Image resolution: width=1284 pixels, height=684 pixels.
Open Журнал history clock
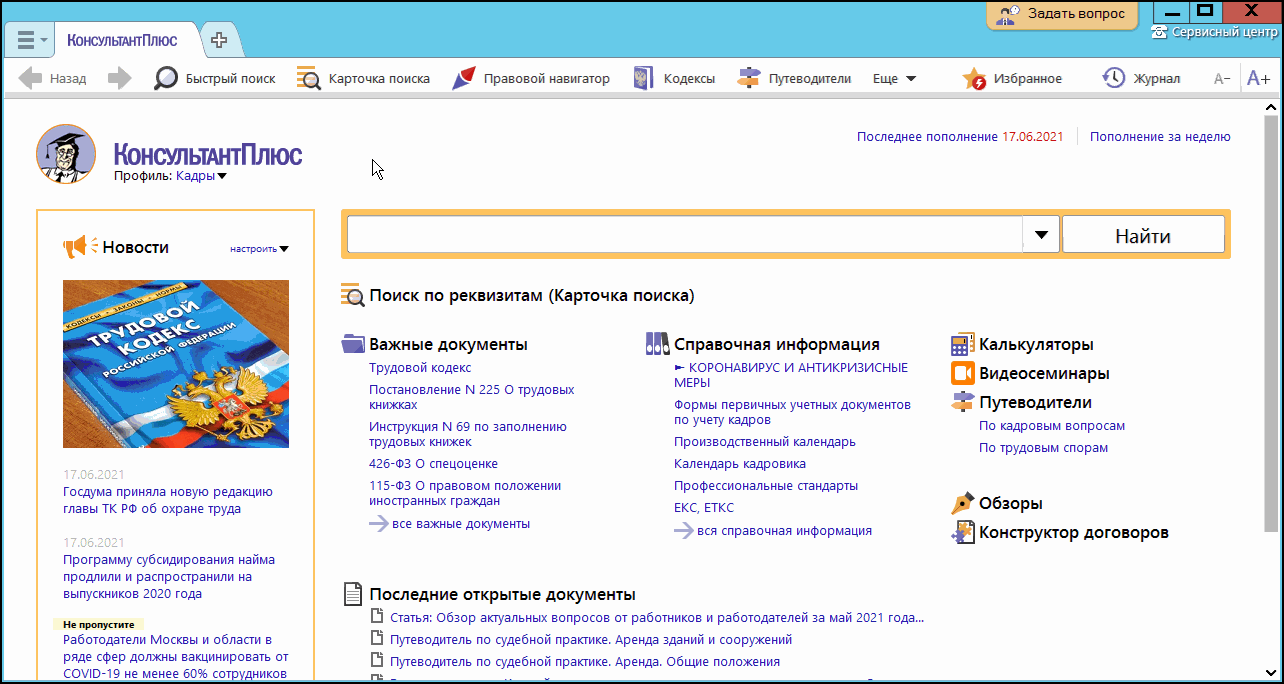1141,78
